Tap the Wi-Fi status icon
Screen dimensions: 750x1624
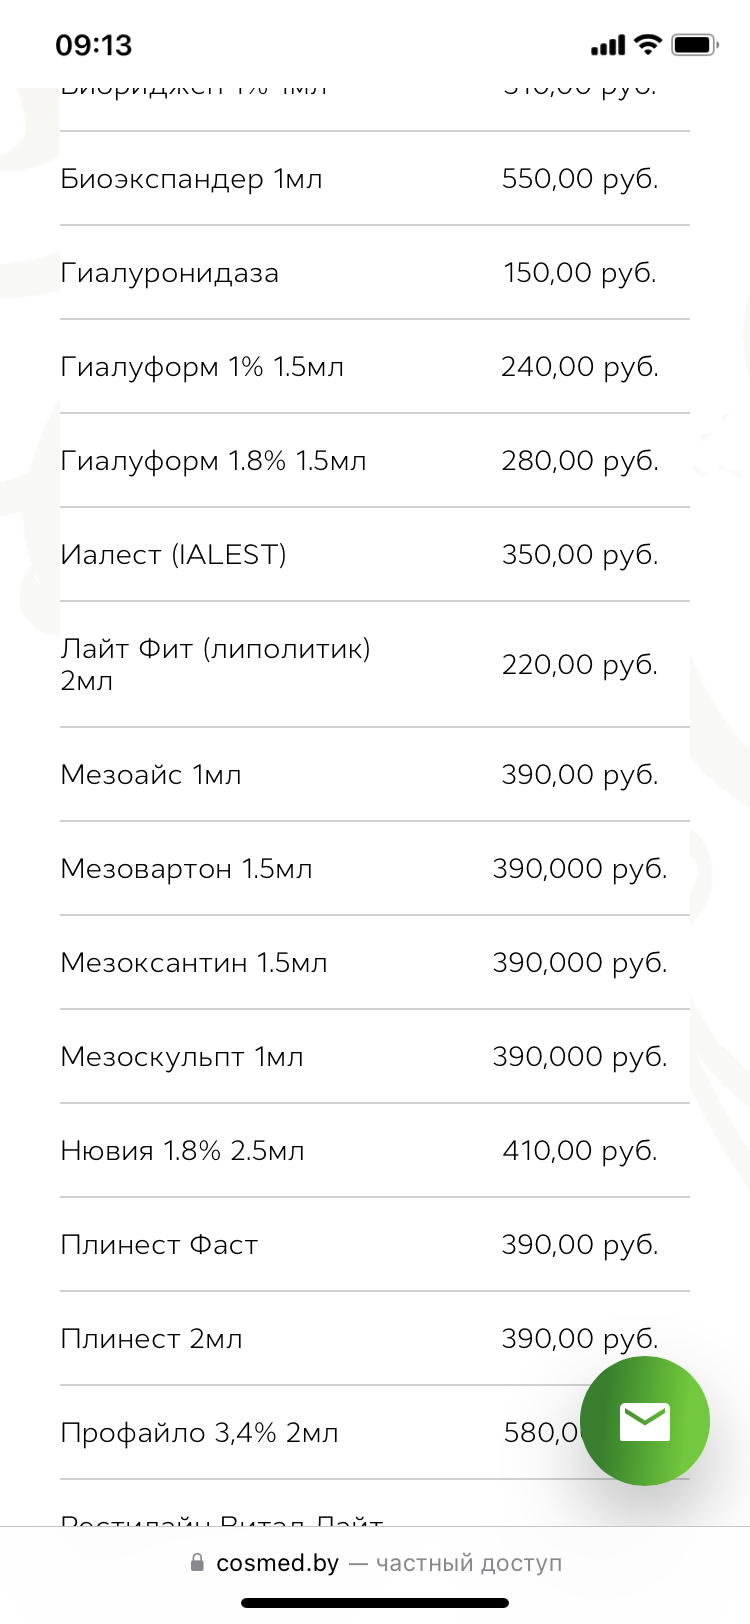648,44
